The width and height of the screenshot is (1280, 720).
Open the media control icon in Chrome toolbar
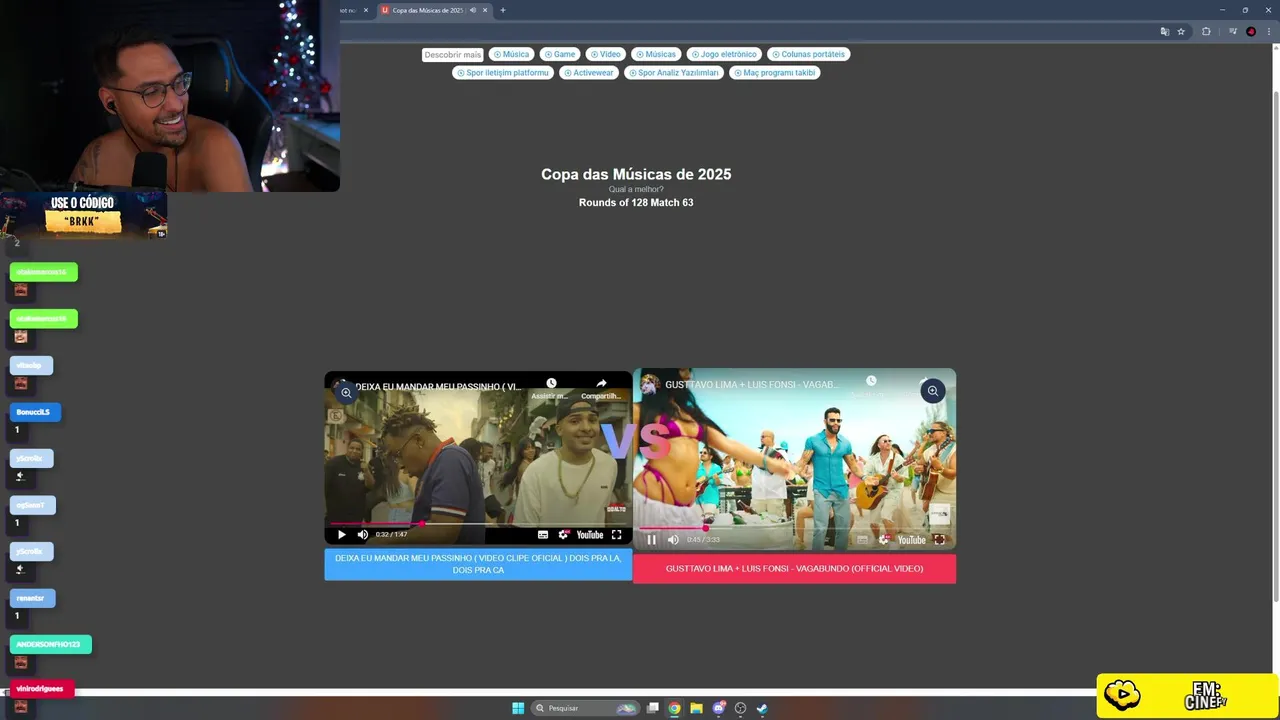[x=1233, y=31]
